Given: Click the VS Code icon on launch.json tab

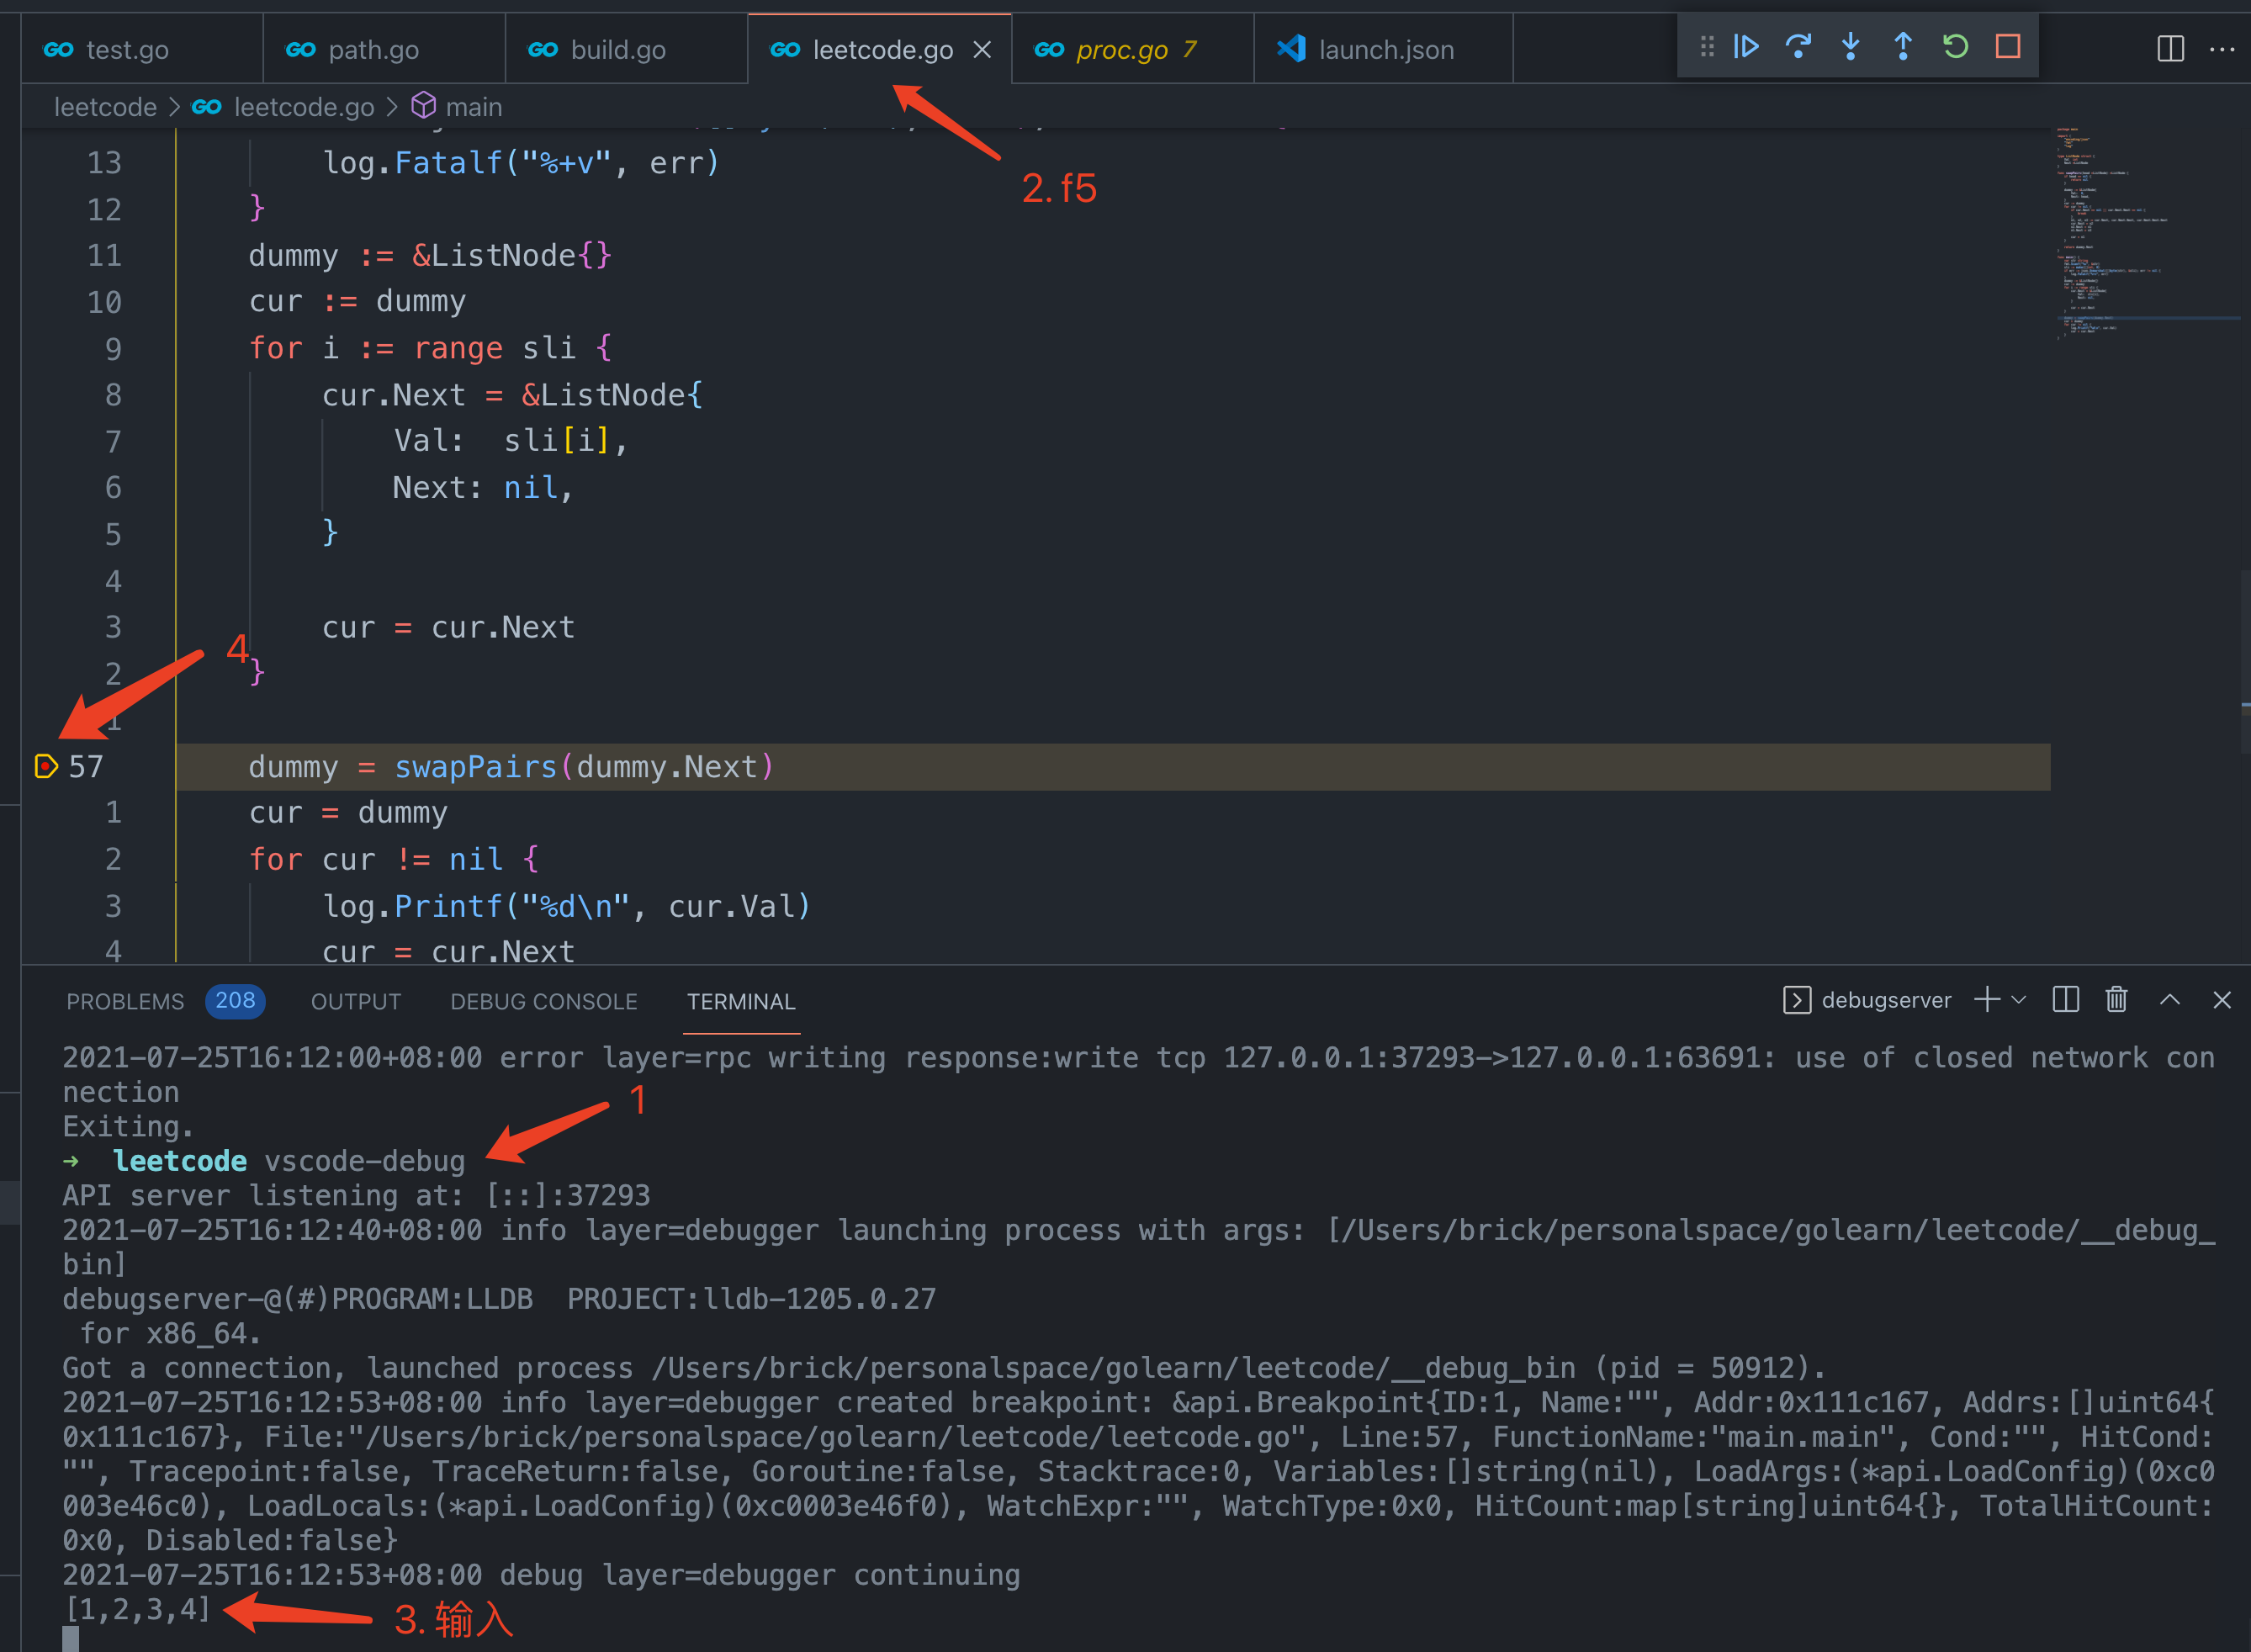Looking at the screenshot, I should (x=1291, y=49).
